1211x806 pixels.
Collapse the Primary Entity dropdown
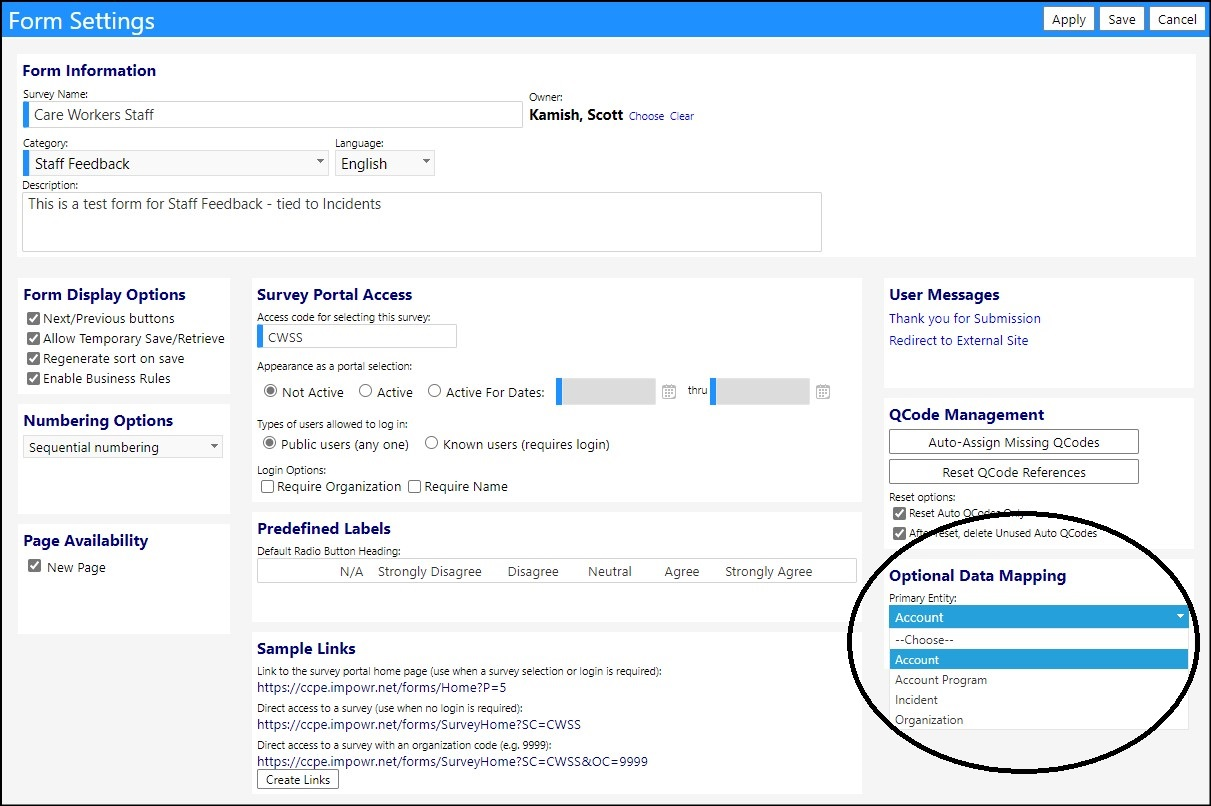coord(1039,617)
